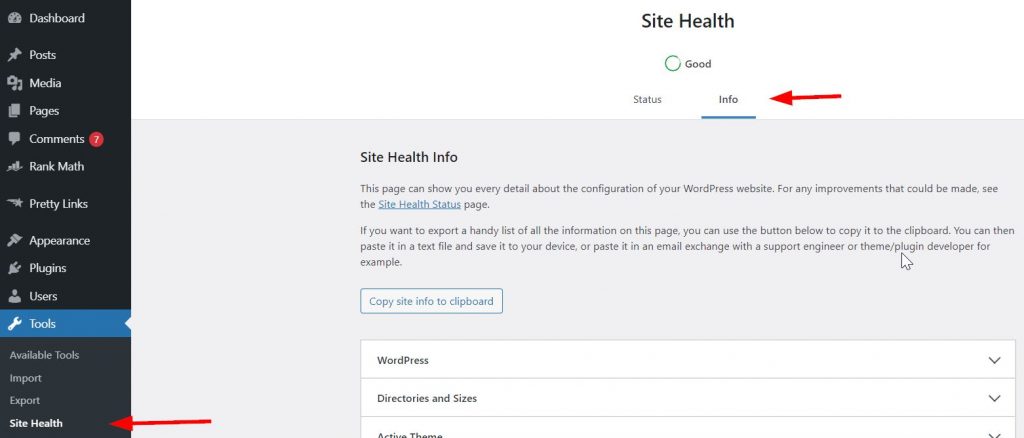The image size is (1024, 438).
Task: Click the red 7 comments badge
Action: [x=96, y=139]
